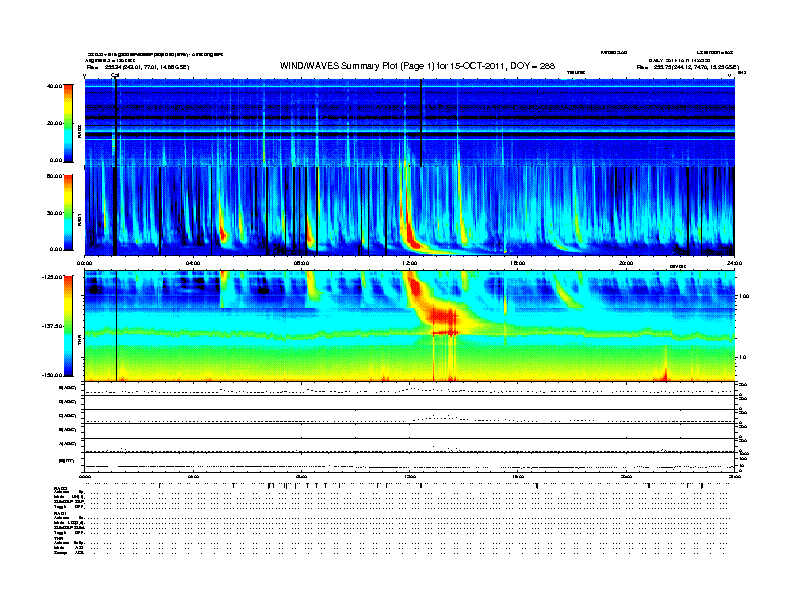Image resolution: width=792 pixels, height=612 pixels.
Task: Click 04:00 tick label below RAD1 spectrogram
Action: click(193, 263)
